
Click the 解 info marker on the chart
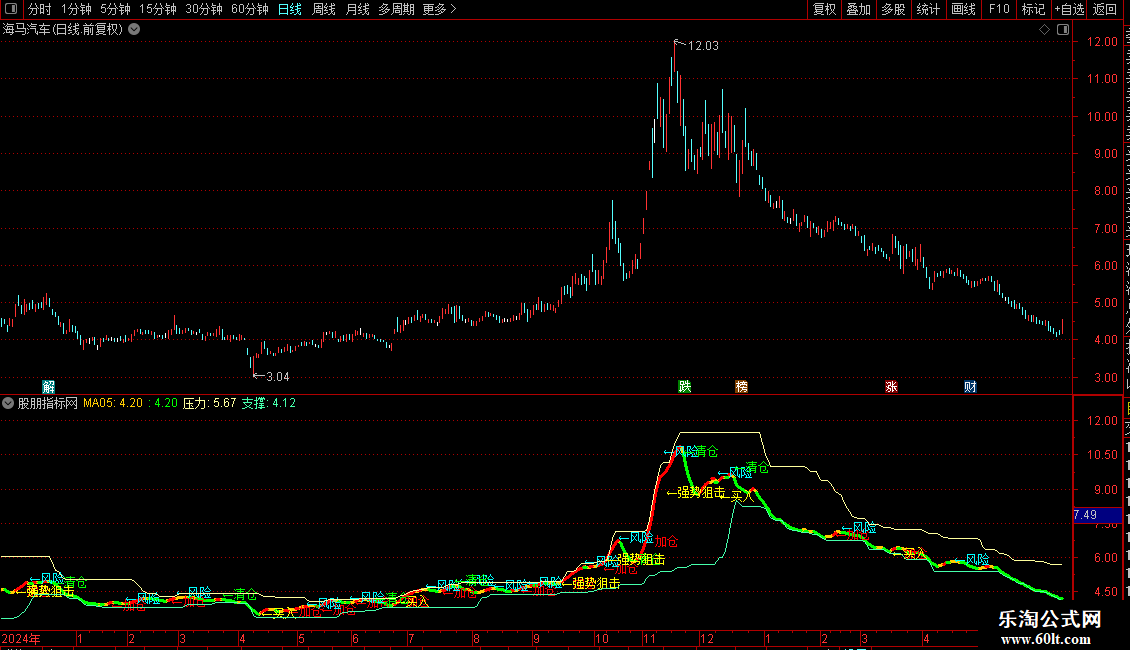(x=48, y=387)
